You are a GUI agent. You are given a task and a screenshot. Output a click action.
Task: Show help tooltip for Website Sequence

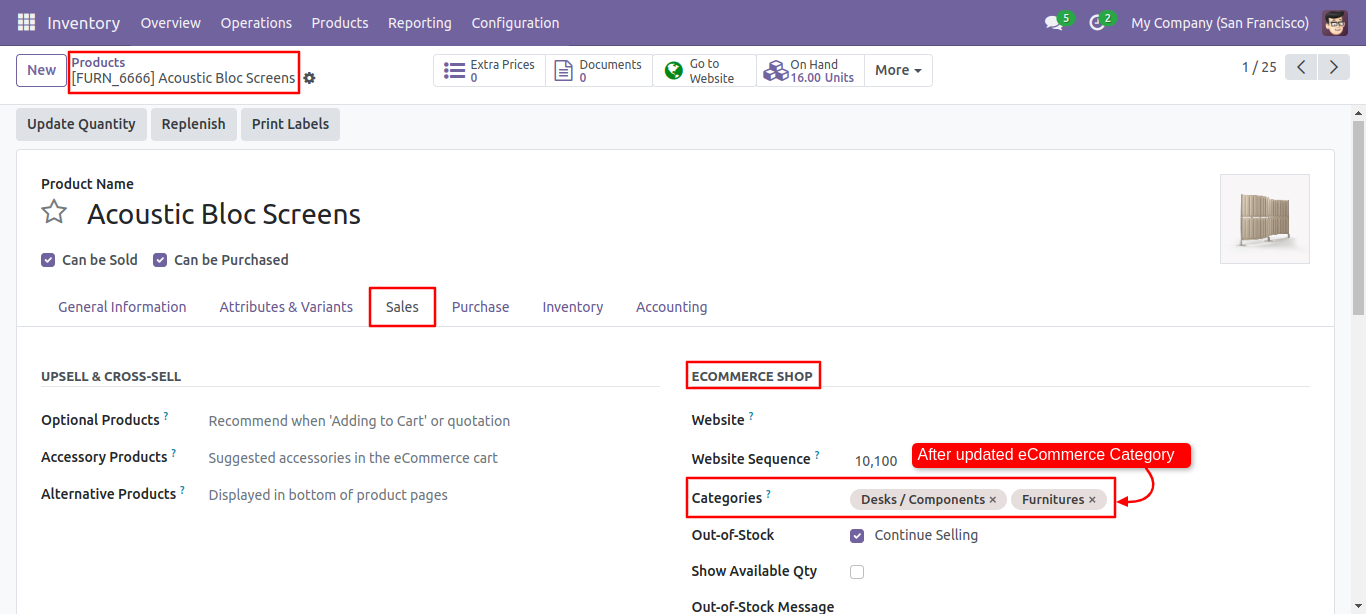click(x=817, y=455)
